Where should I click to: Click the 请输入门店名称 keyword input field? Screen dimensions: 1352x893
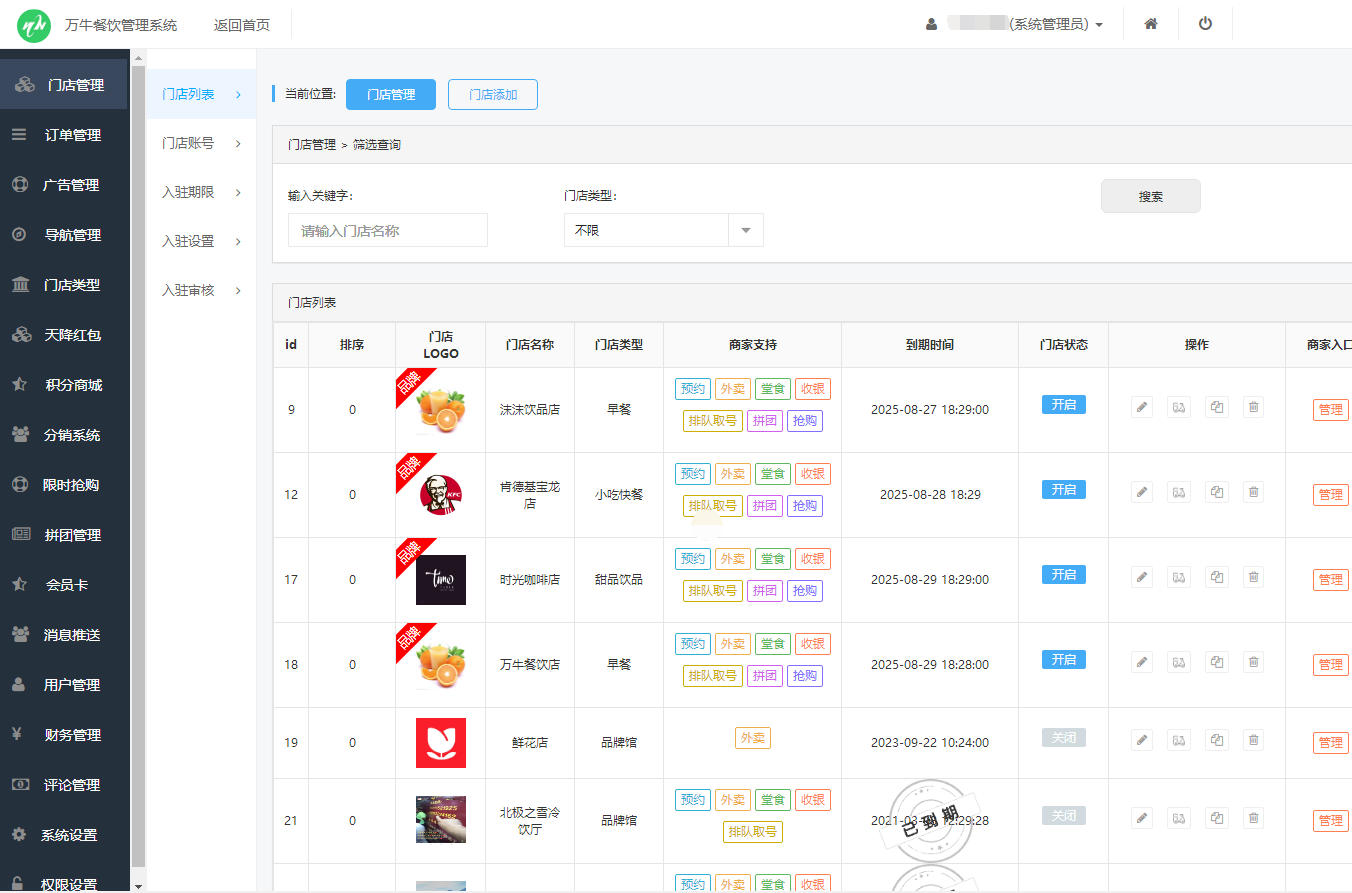[388, 230]
